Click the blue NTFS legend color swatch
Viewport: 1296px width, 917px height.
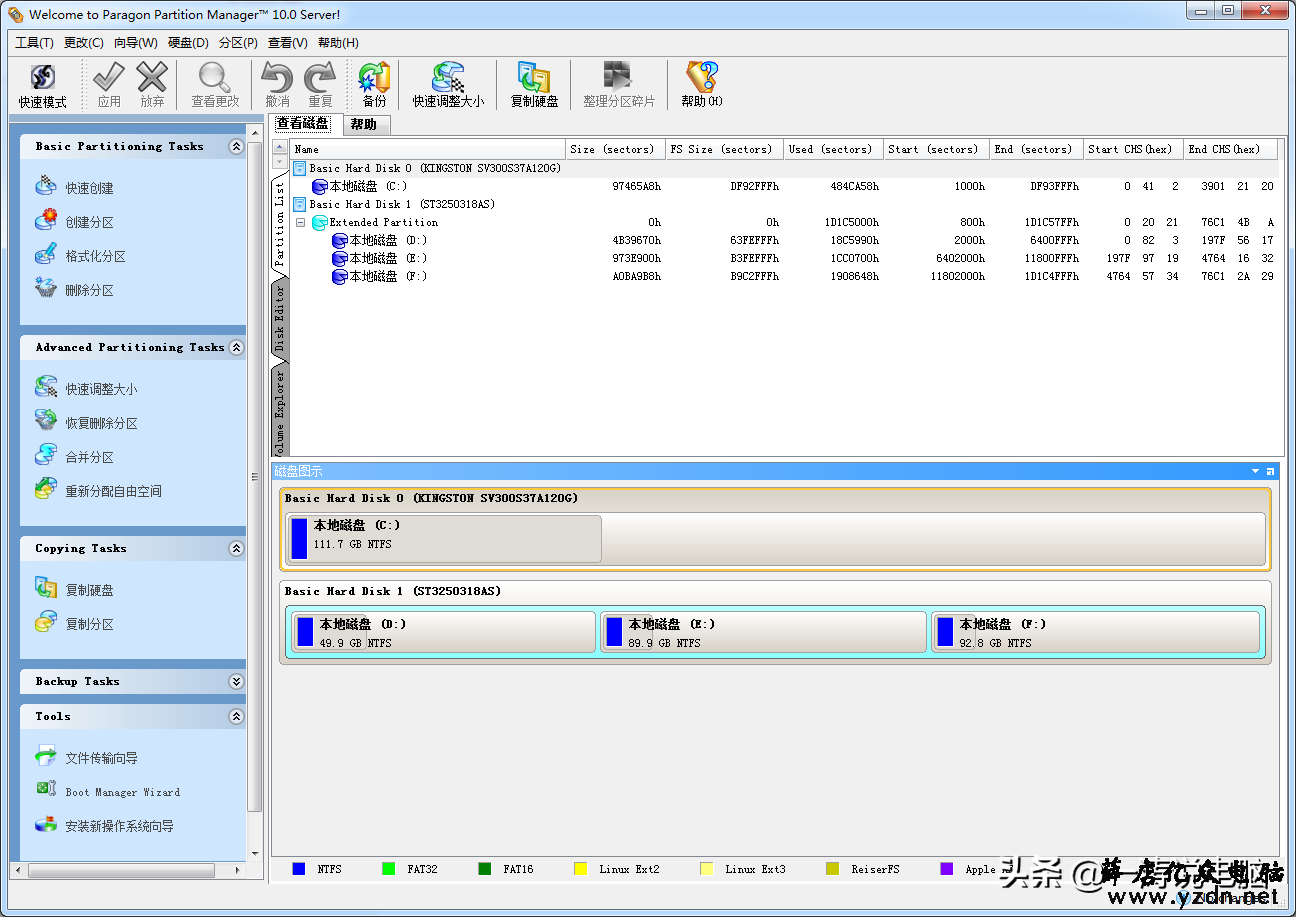[x=298, y=869]
